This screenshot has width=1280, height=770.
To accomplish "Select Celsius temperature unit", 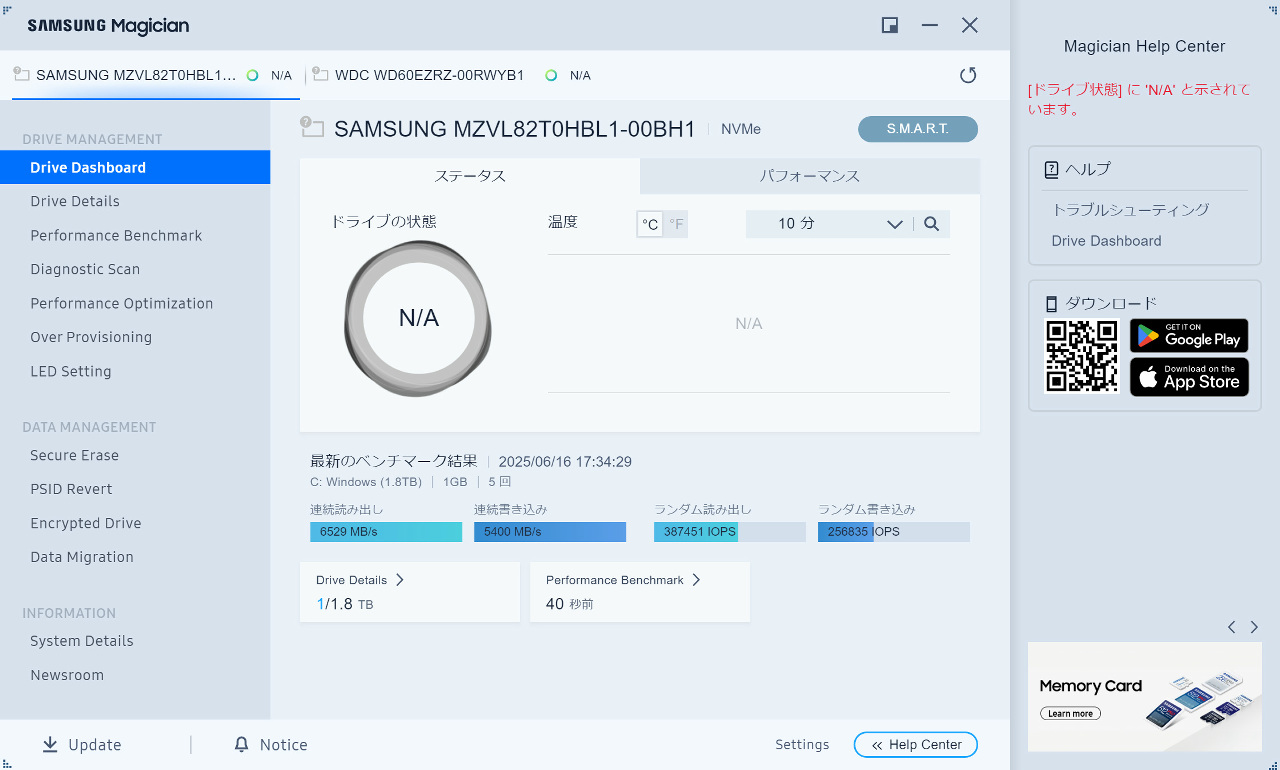I will pos(650,224).
